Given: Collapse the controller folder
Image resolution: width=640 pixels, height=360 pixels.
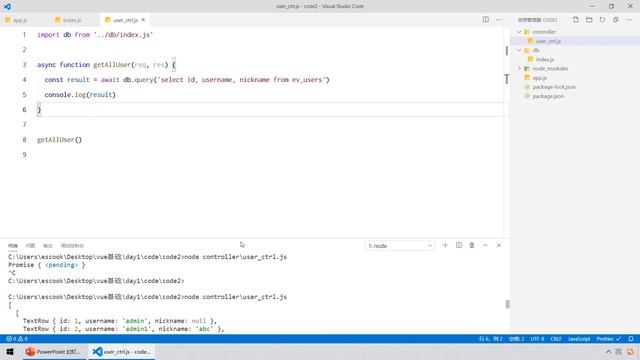Looking at the screenshot, I should (x=519, y=32).
